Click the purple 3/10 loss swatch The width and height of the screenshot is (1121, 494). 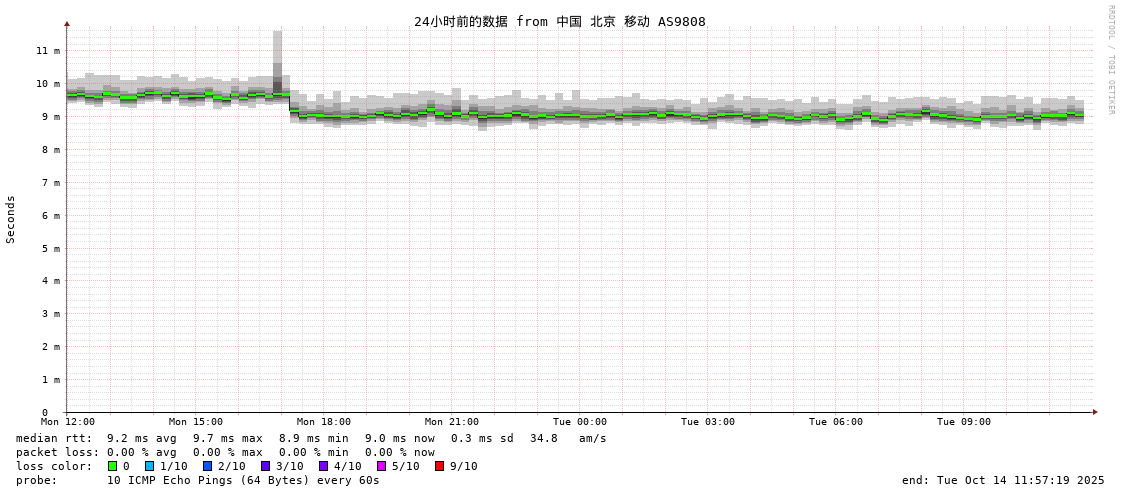tap(265, 466)
